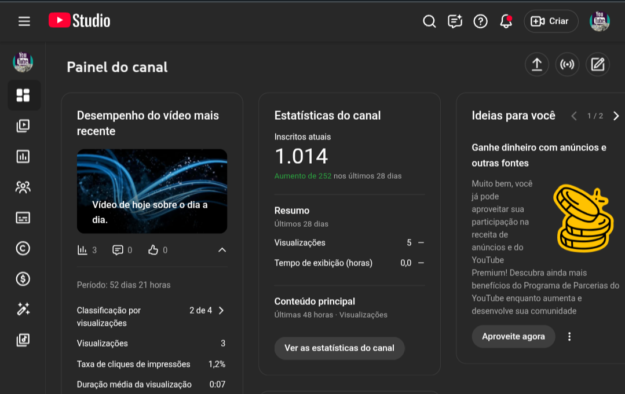This screenshot has height=394, width=625.
Task: Click the video likes thumbs-up icon
Action: click(x=153, y=250)
